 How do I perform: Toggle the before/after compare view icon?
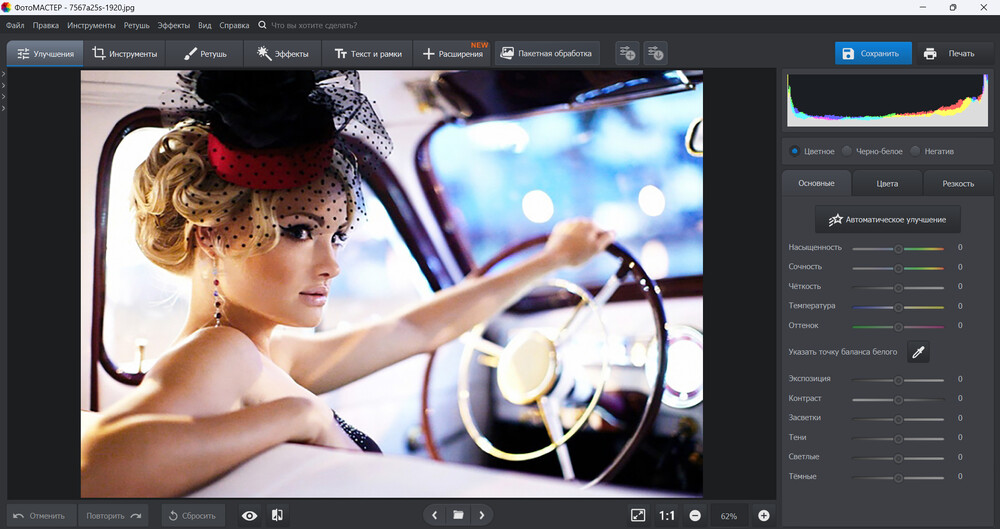point(277,516)
